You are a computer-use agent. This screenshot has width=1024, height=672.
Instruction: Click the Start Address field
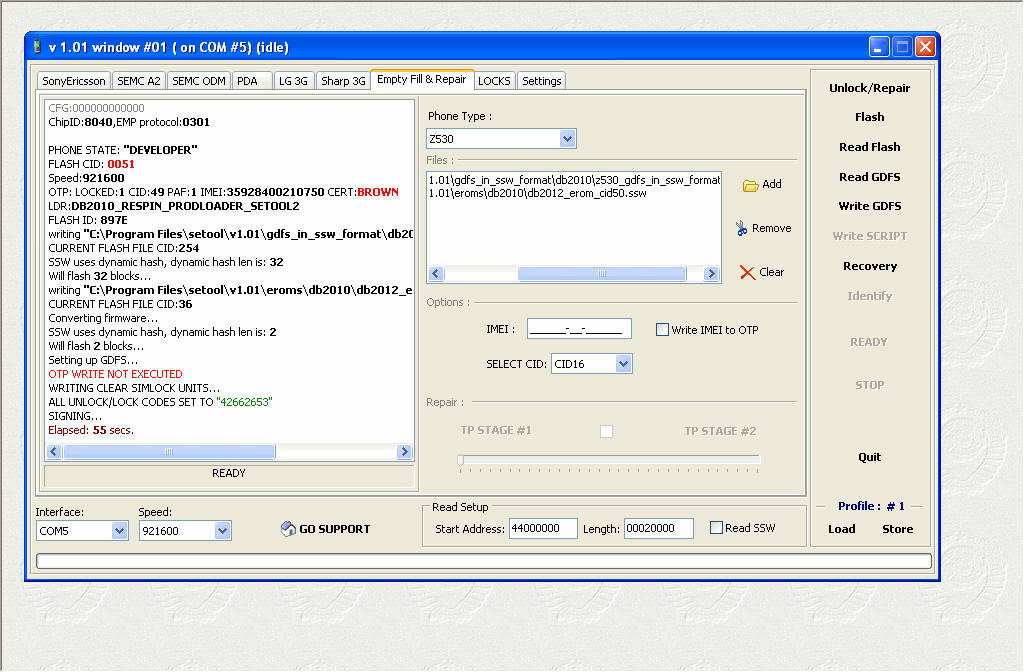pyautogui.click(x=543, y=528)
